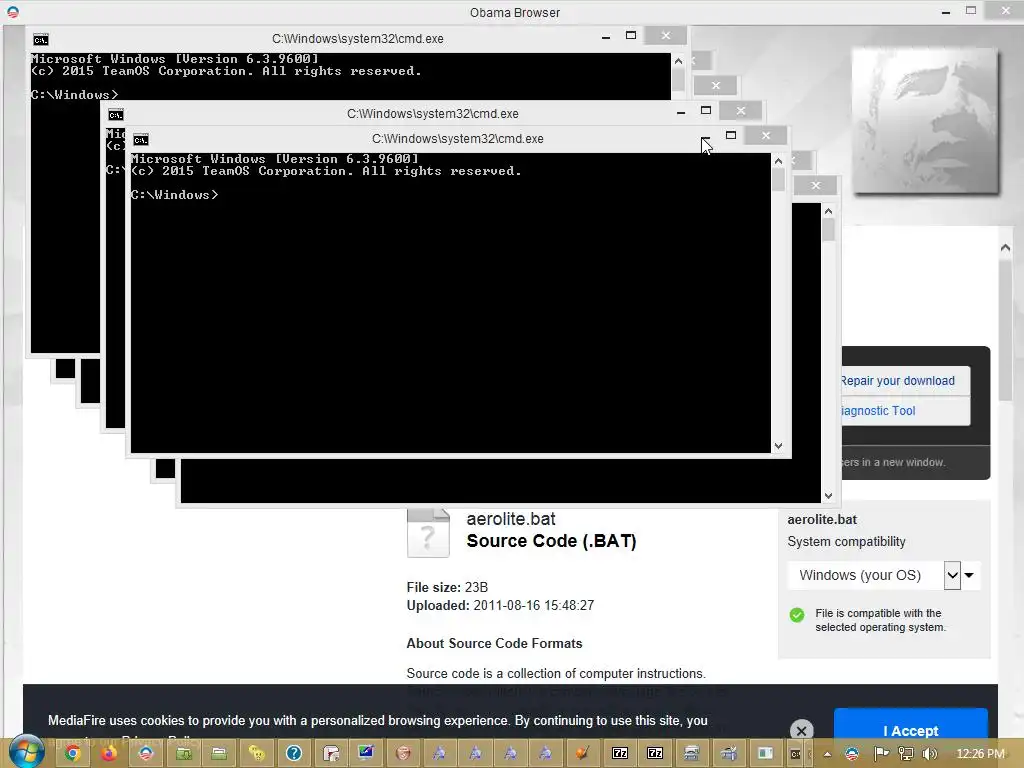Open the Action Center flag icon

881,754
